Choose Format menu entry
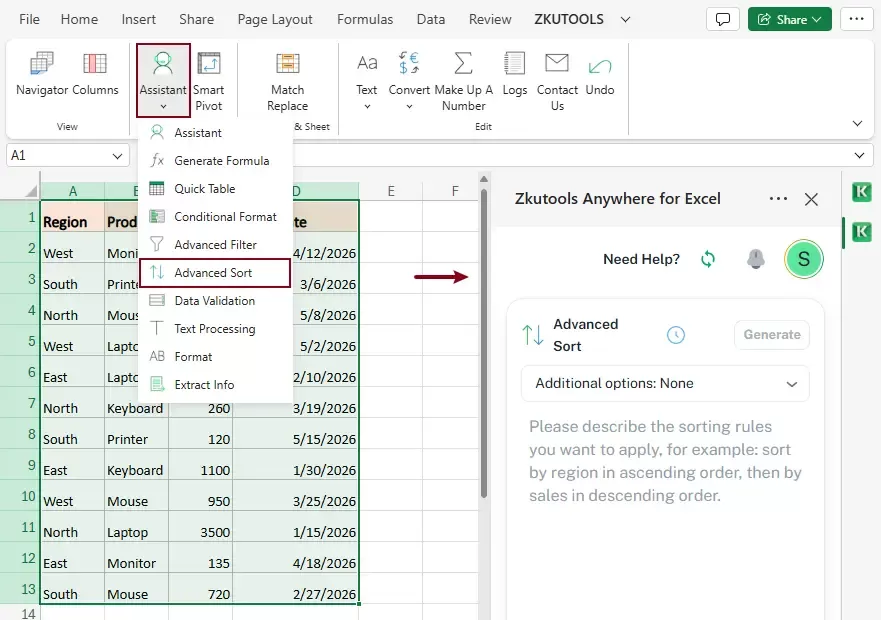The image size is (881, 620). pyautogui.click(x=215, y=357)
